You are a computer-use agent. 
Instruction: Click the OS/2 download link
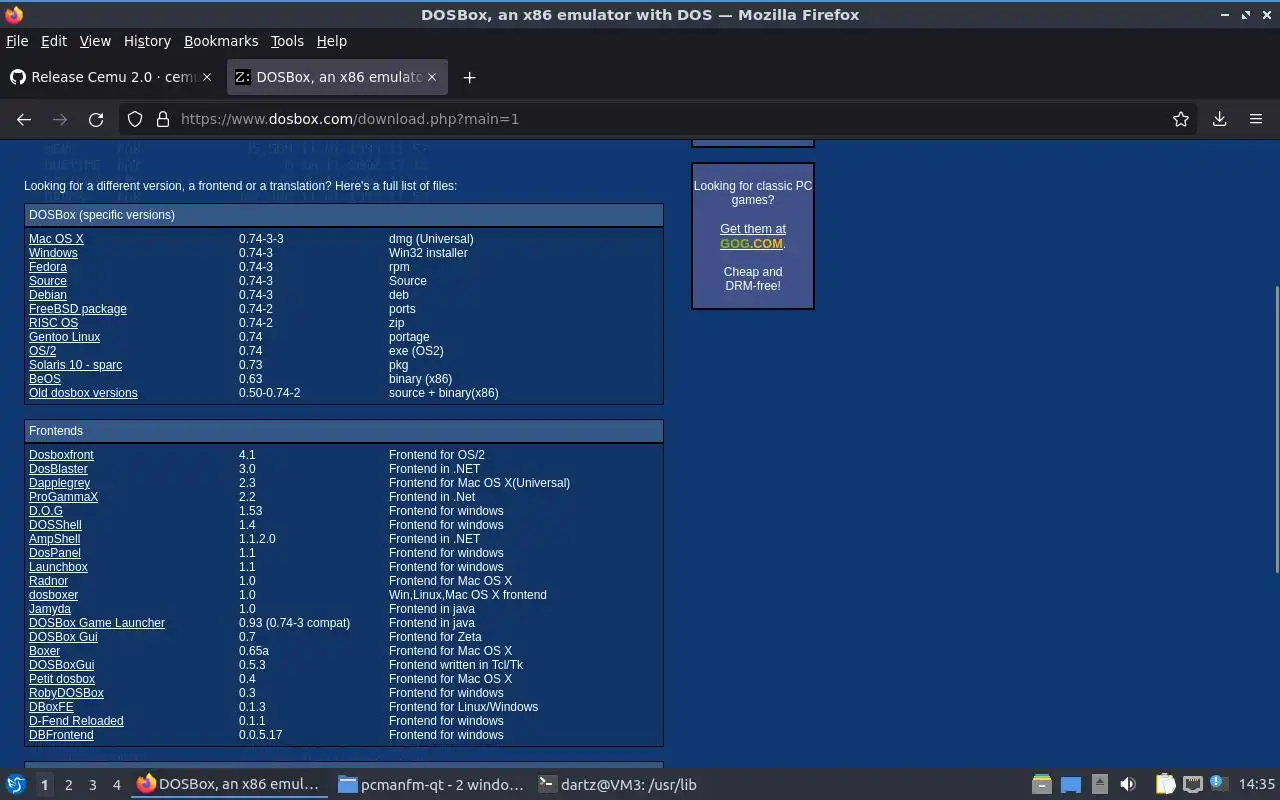click(42, 351)
